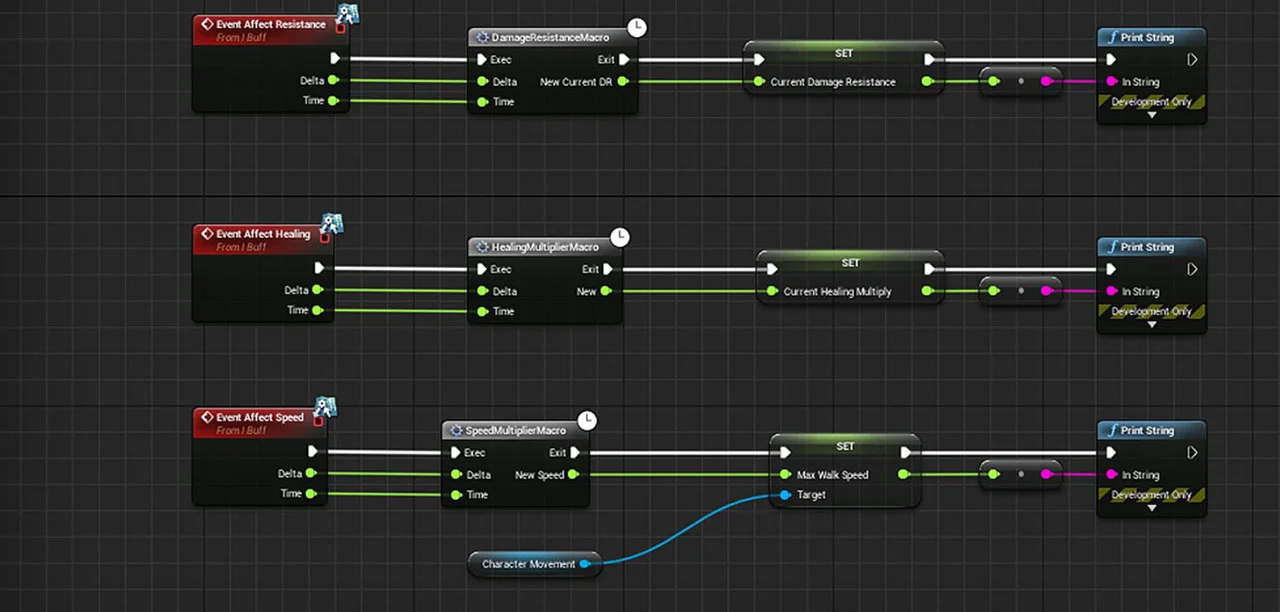Click the New Speed output pin
This screenshot has height=612, width=1280.
[574, 475]
